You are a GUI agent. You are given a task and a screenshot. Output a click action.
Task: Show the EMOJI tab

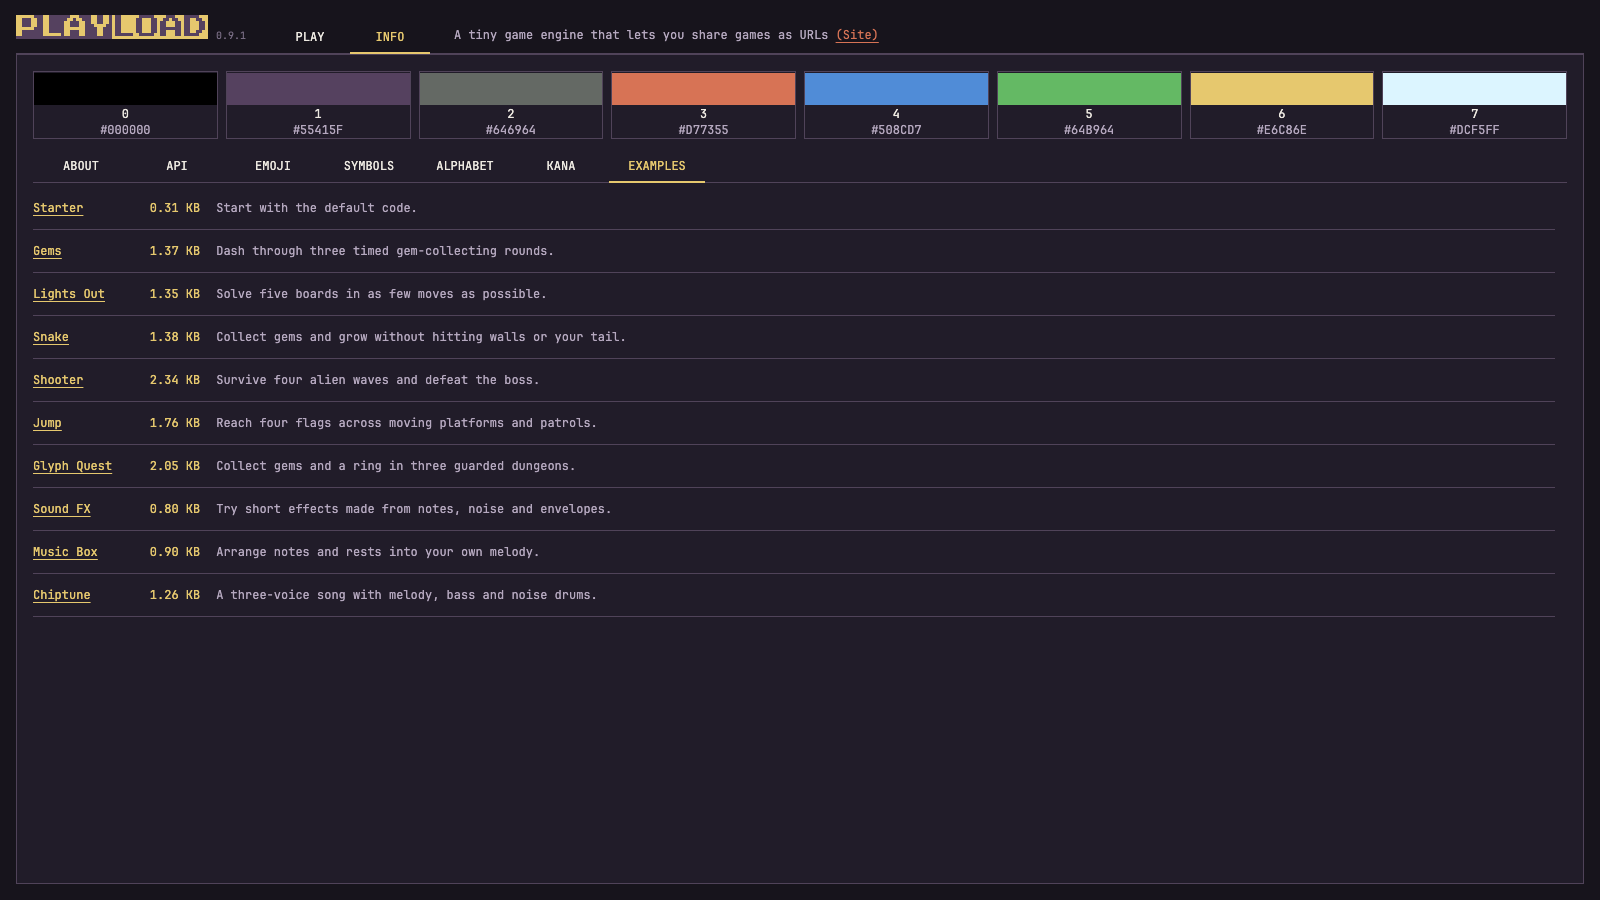tap(273, 166)
